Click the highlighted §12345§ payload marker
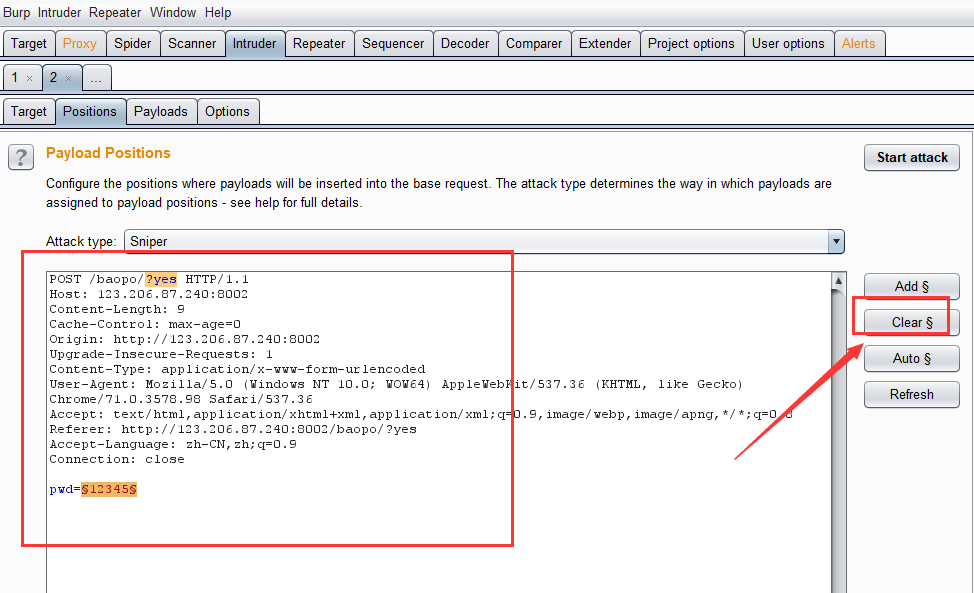This screenshot has height=593, width=974. [x=109, y=489]
